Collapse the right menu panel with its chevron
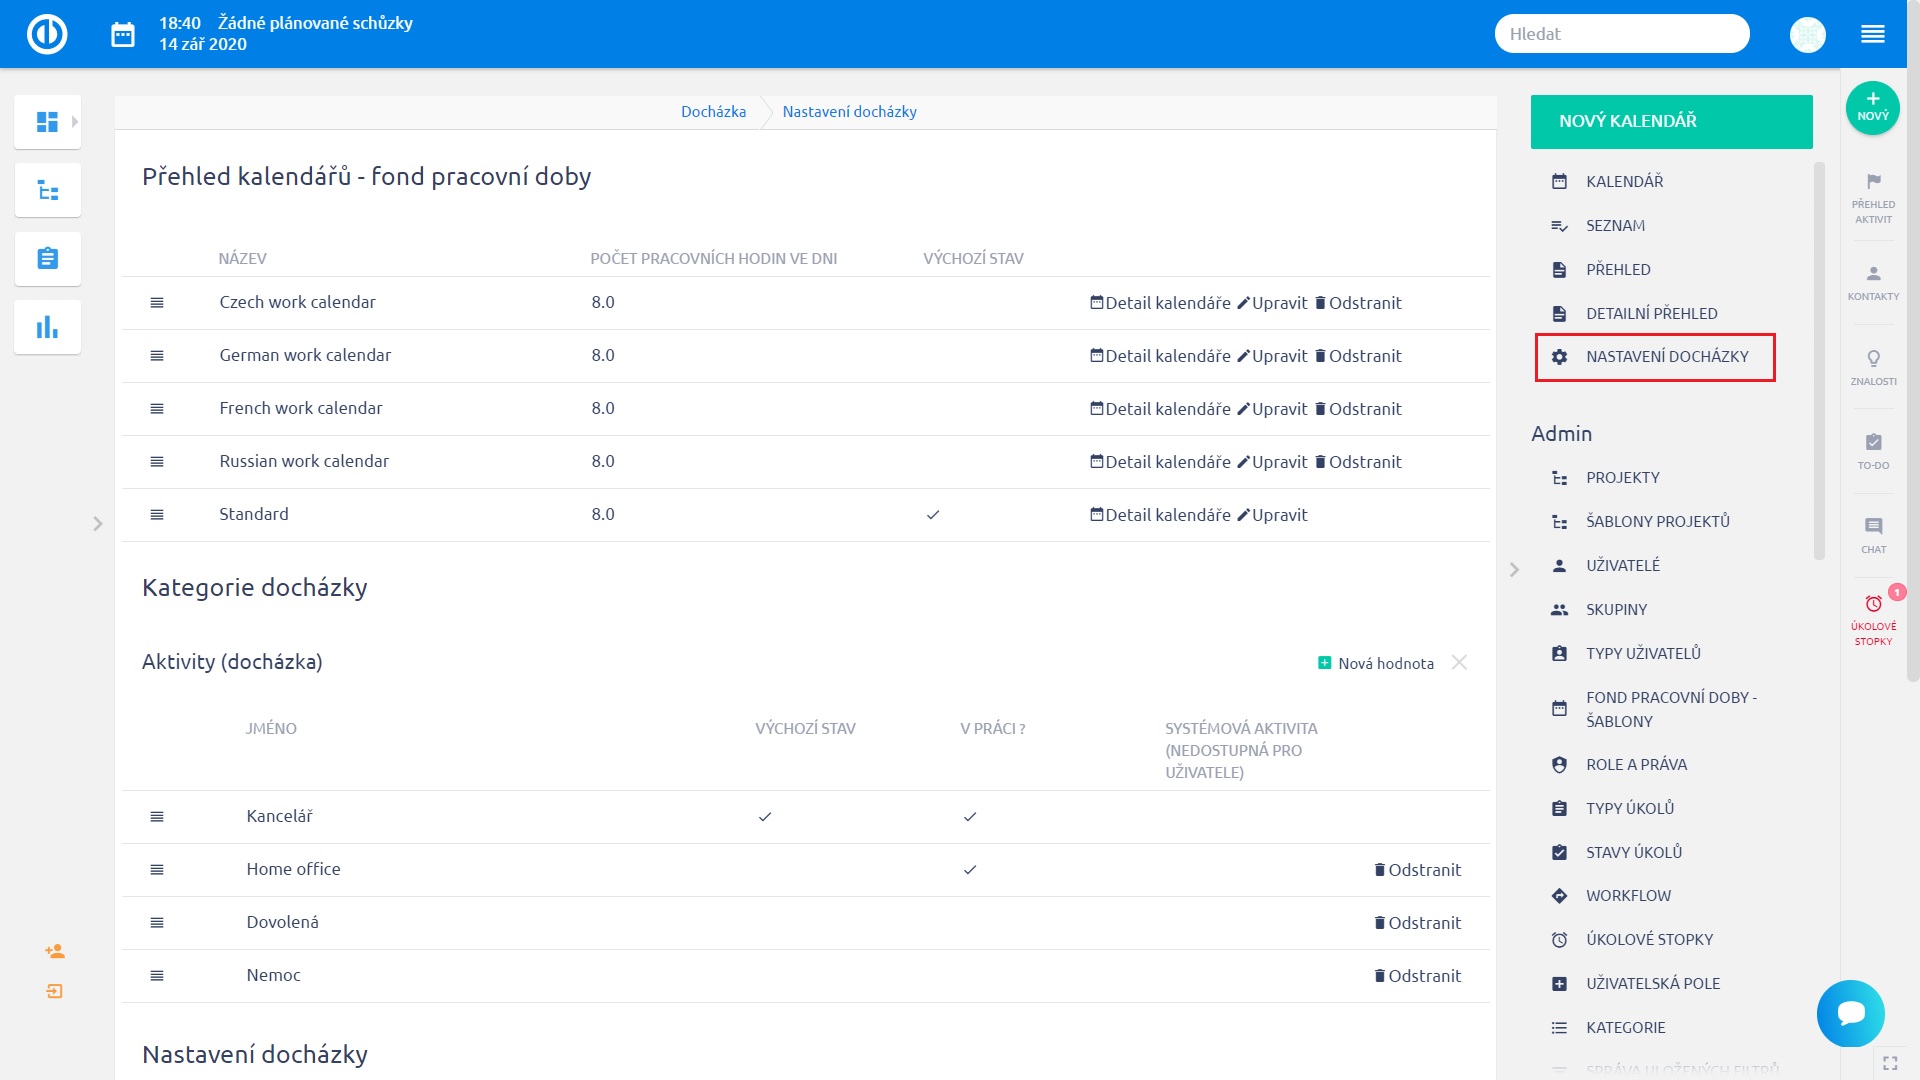The height and width of the screenshot is (1080, 1920). pyautogui.click(x=1514, y=569)
